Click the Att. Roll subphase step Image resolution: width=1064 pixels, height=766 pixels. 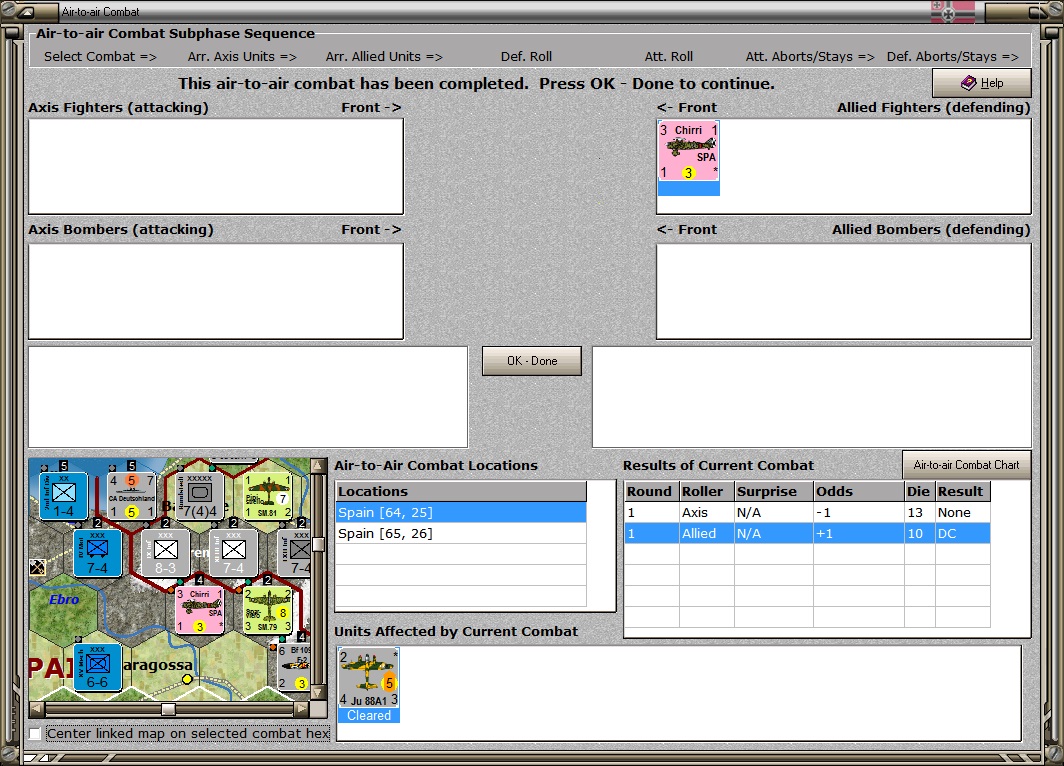[x=668, y=56]
